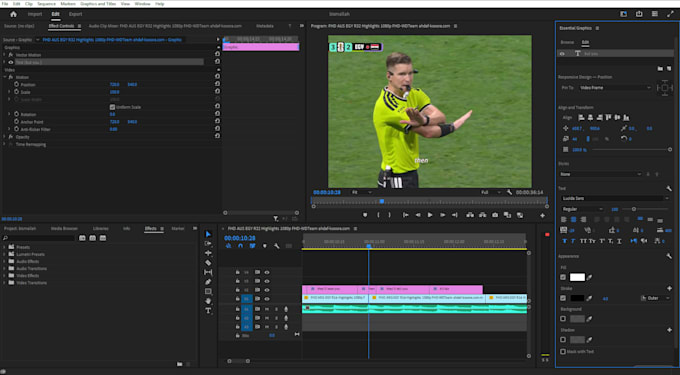Open Text section wrench settings
The image size is (680, 375).
669,189
